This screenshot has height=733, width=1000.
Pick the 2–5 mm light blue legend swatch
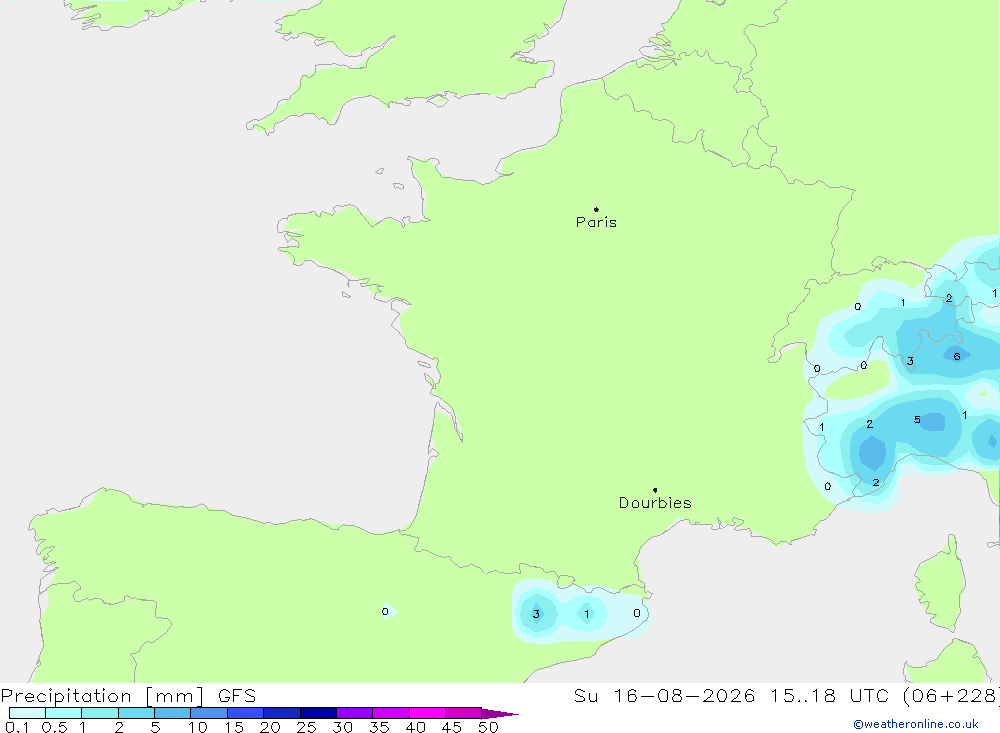click(136, 713)
